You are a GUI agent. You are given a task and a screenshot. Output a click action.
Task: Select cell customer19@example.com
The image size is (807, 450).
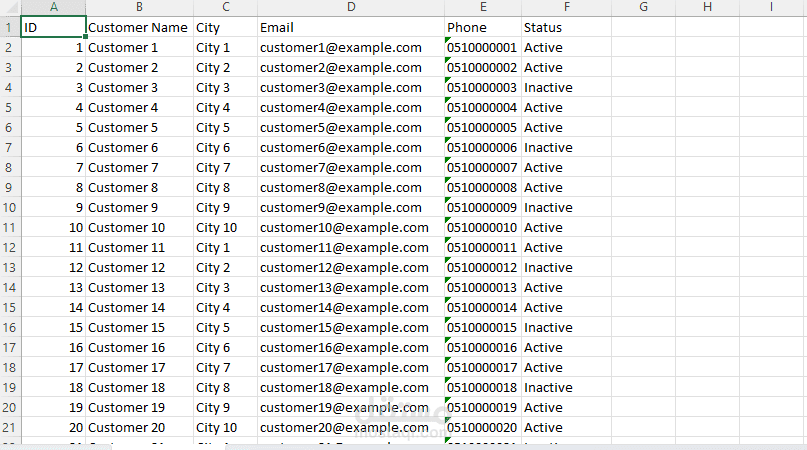351,407
